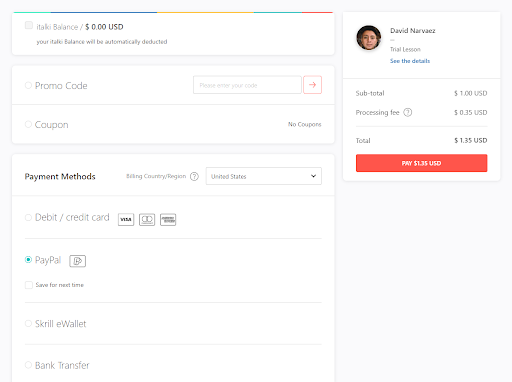The image size is (512, 382).
Task: Click David Narvaez's profile picture
Action: click(369, 38)
